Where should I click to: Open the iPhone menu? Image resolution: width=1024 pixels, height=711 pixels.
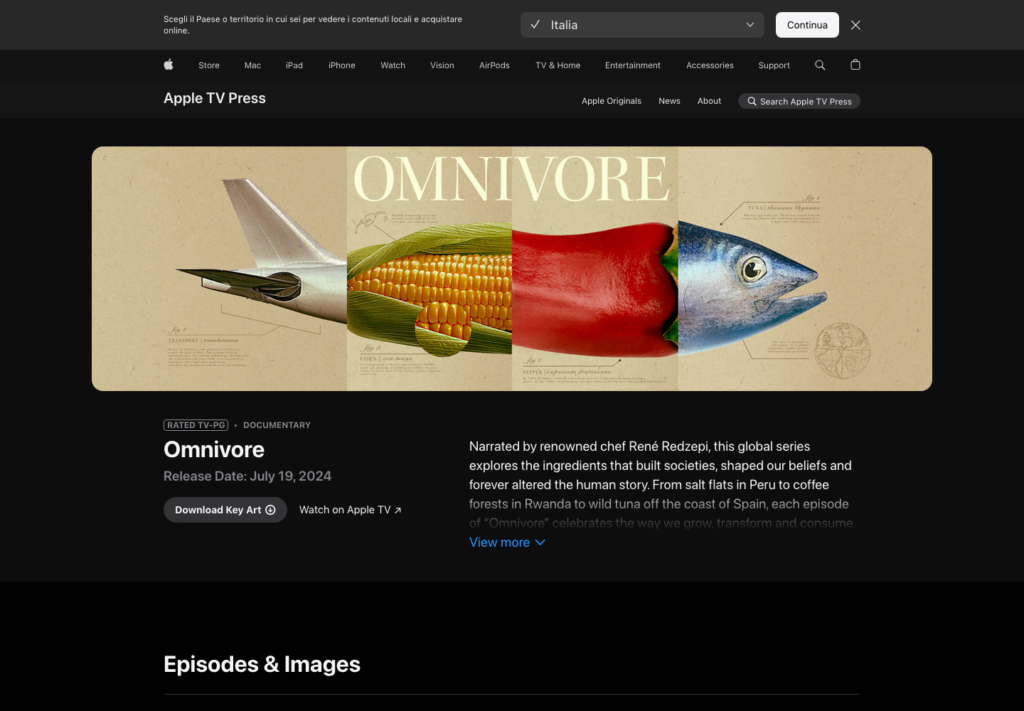342,65
